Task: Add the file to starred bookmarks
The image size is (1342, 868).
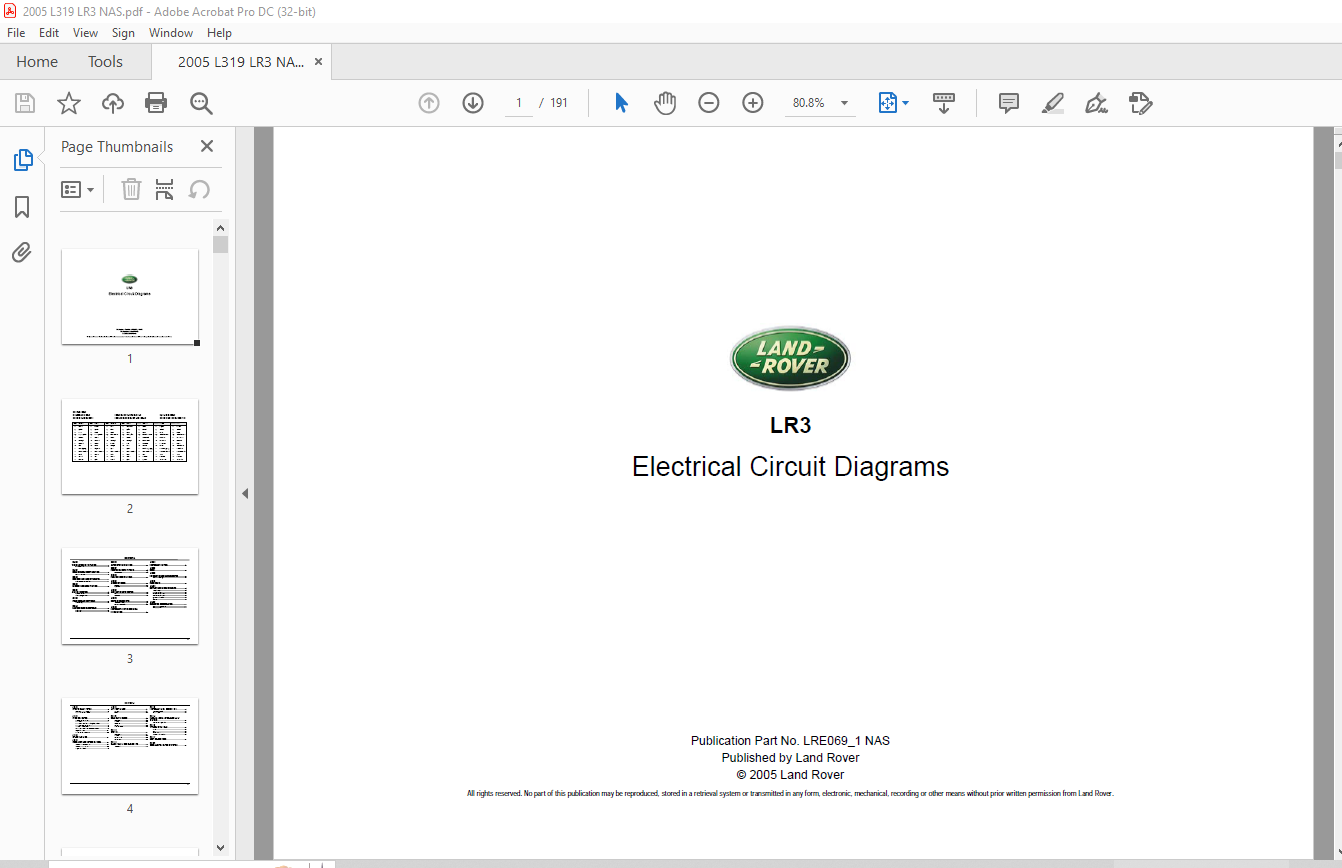Action: point(68,103)
